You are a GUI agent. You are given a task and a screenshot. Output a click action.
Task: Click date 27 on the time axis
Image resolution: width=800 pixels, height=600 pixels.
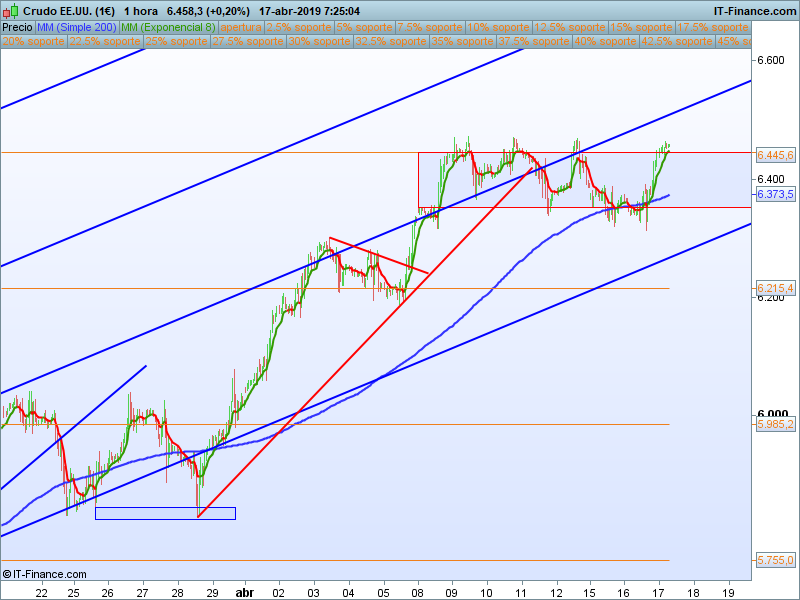coord(142,593)
